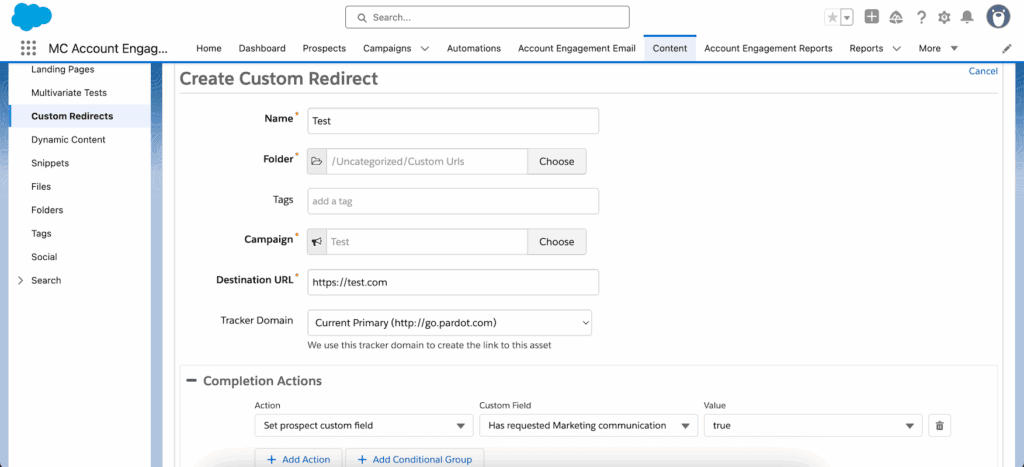Open Multivariate Tests in sidebar
The width and height of the screenshot is (1024, 467).
[x=69, y=93]
